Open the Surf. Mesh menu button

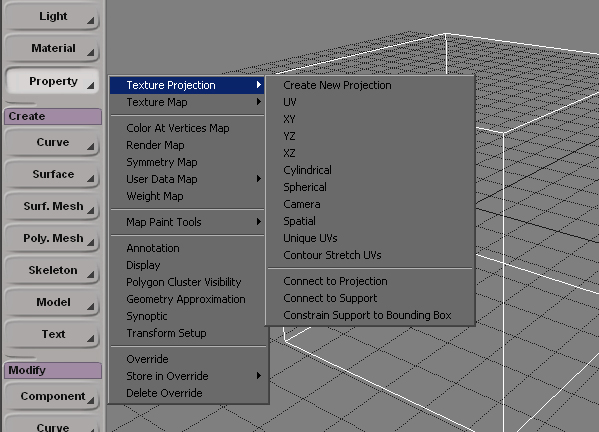pos(52,207)
